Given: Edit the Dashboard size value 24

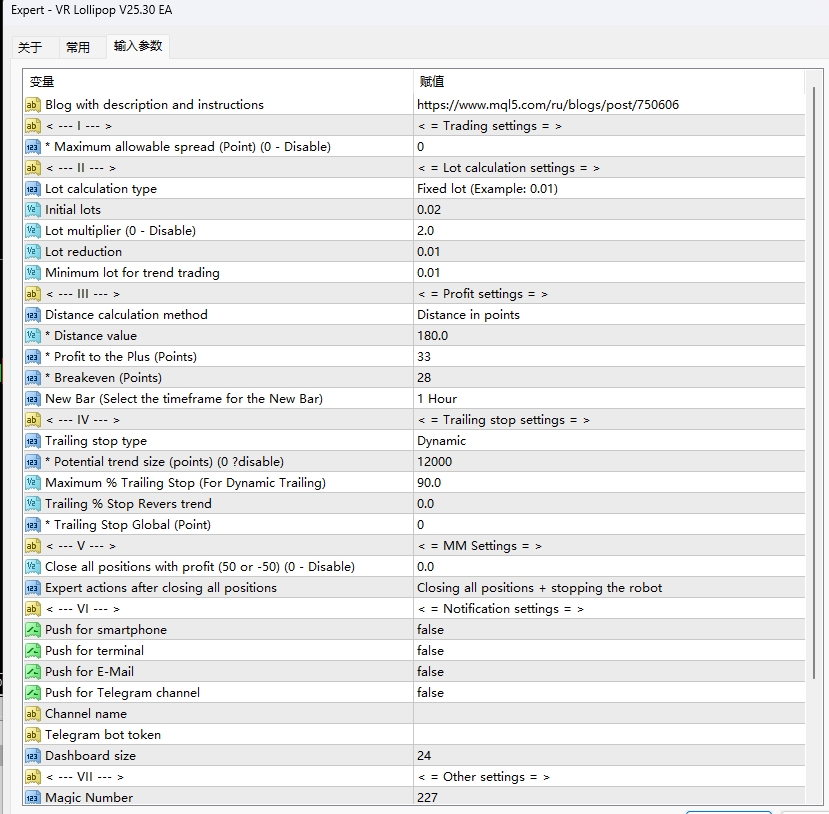Looking at the screenshot, I should point(609,756).
